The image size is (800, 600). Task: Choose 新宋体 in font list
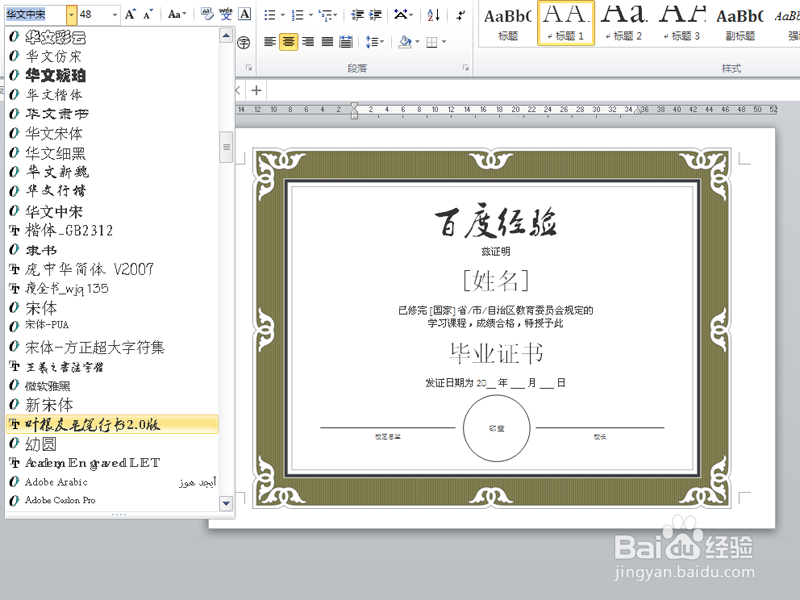pos(112,405)
